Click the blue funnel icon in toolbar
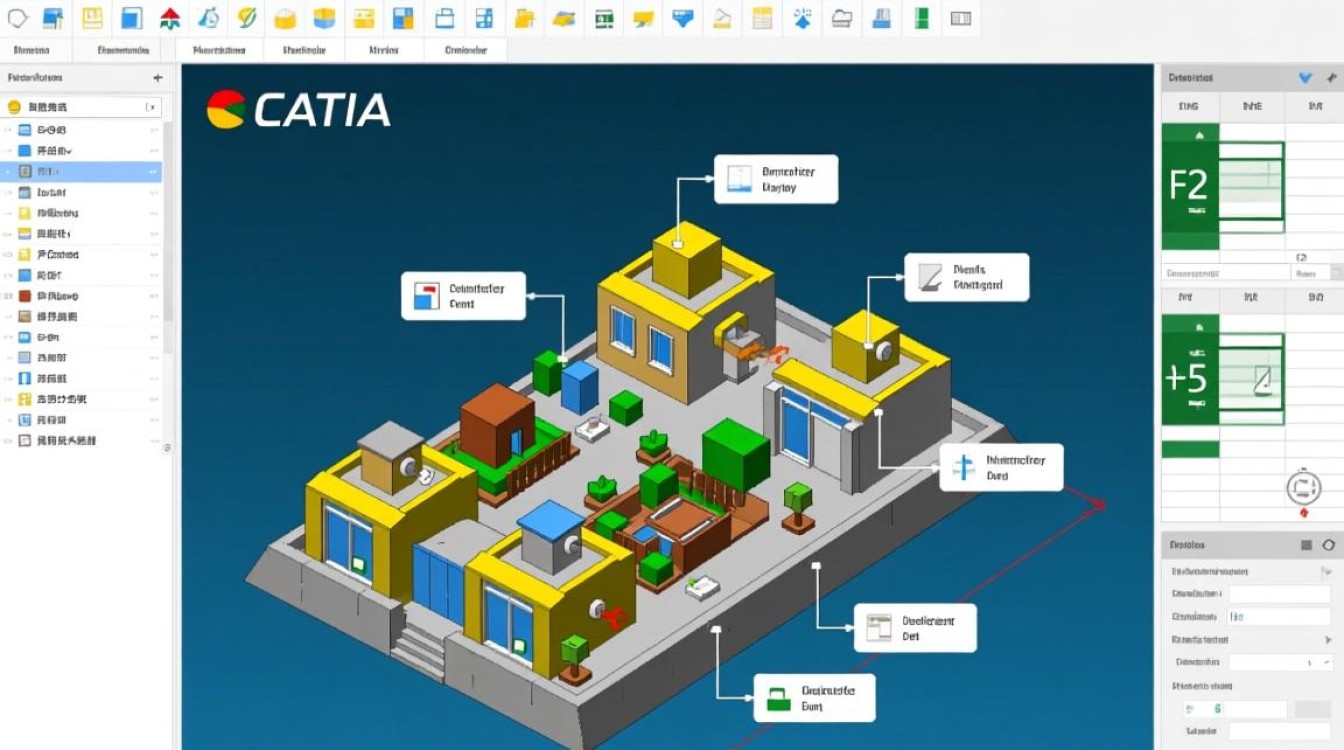1344x750 pixels. coord(683,18)
